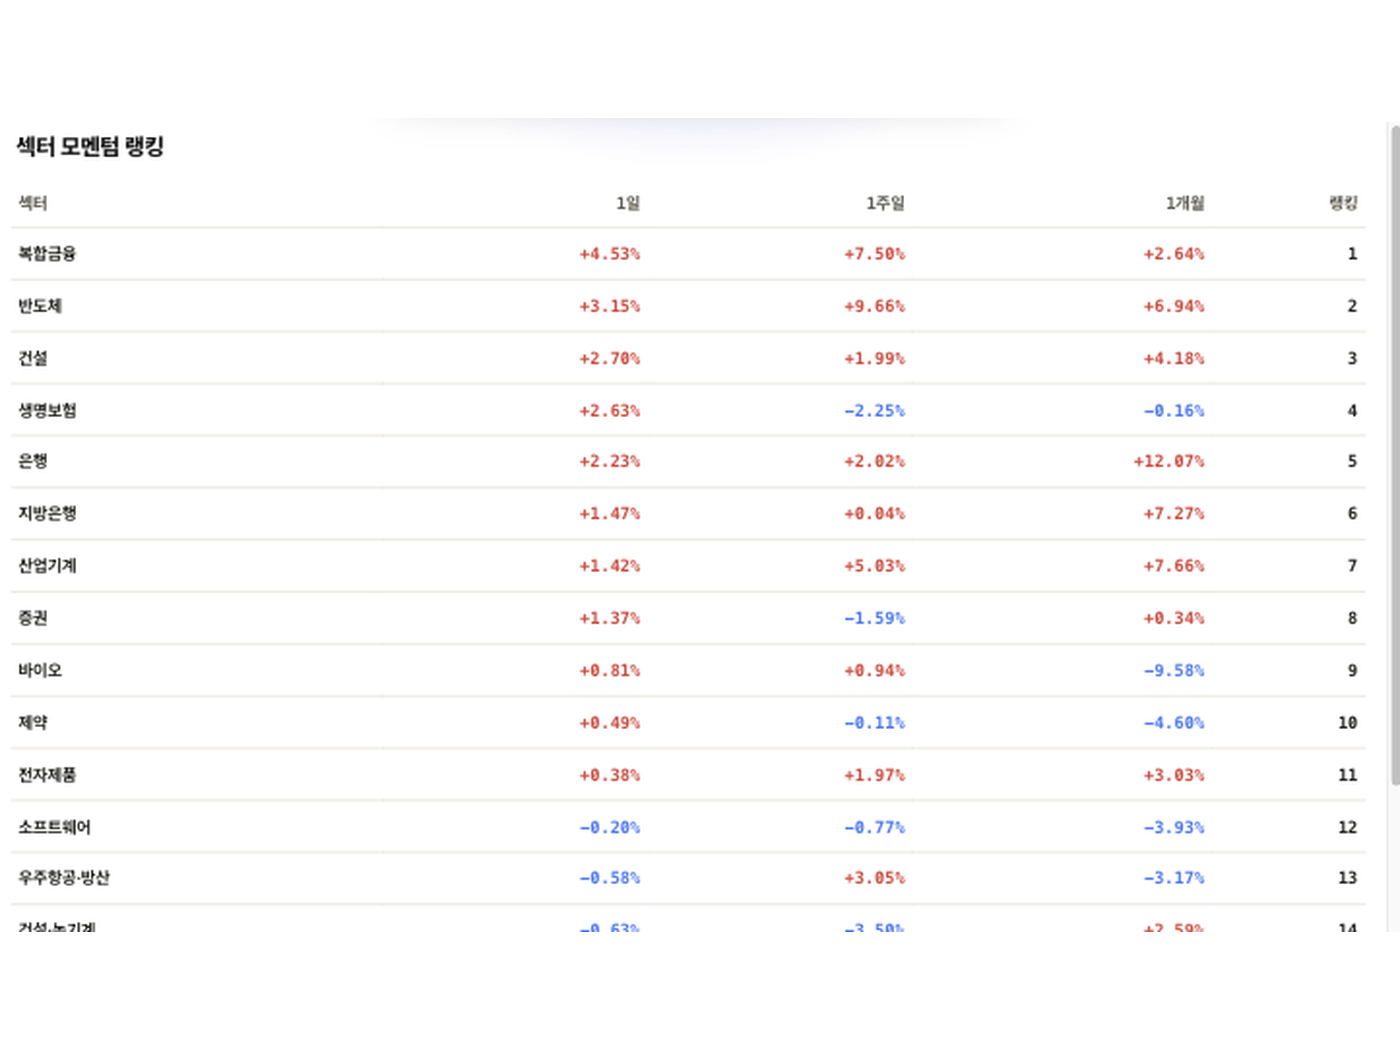
Task: Select the '복합금융' sector row name
Action: (x=47, y=254)
